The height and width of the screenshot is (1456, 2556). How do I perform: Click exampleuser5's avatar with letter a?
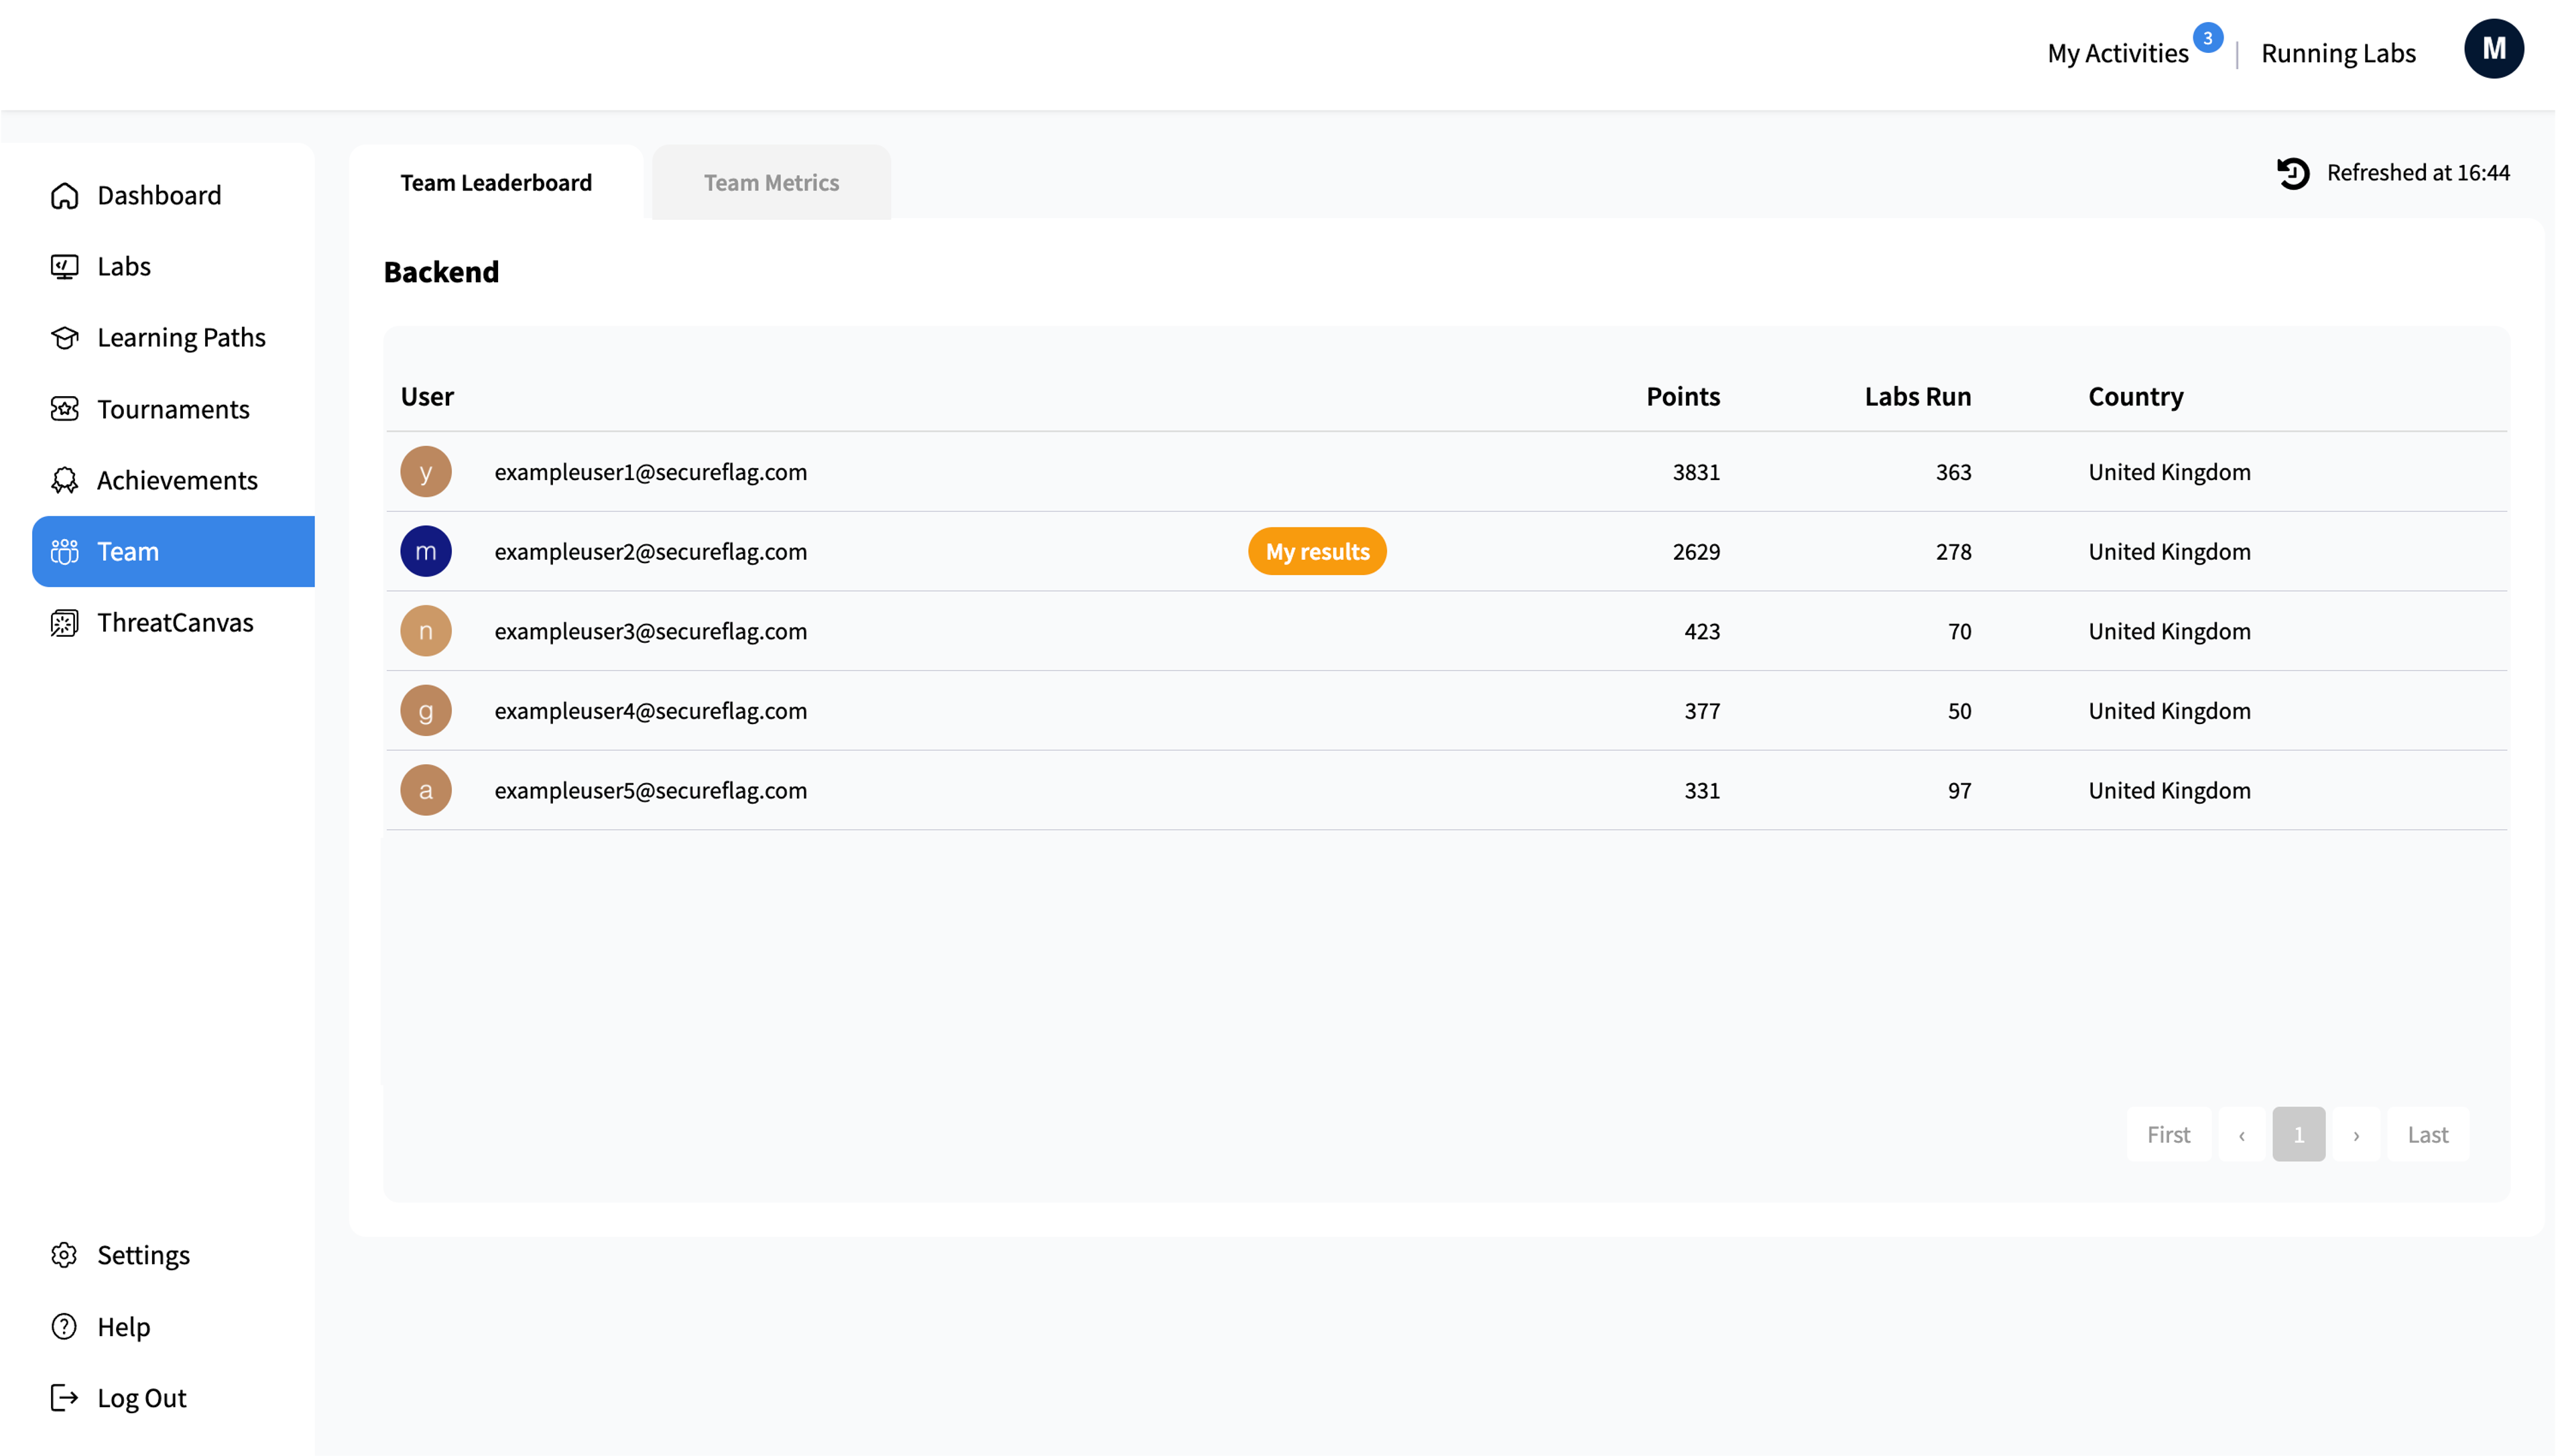tap(426, 790)
